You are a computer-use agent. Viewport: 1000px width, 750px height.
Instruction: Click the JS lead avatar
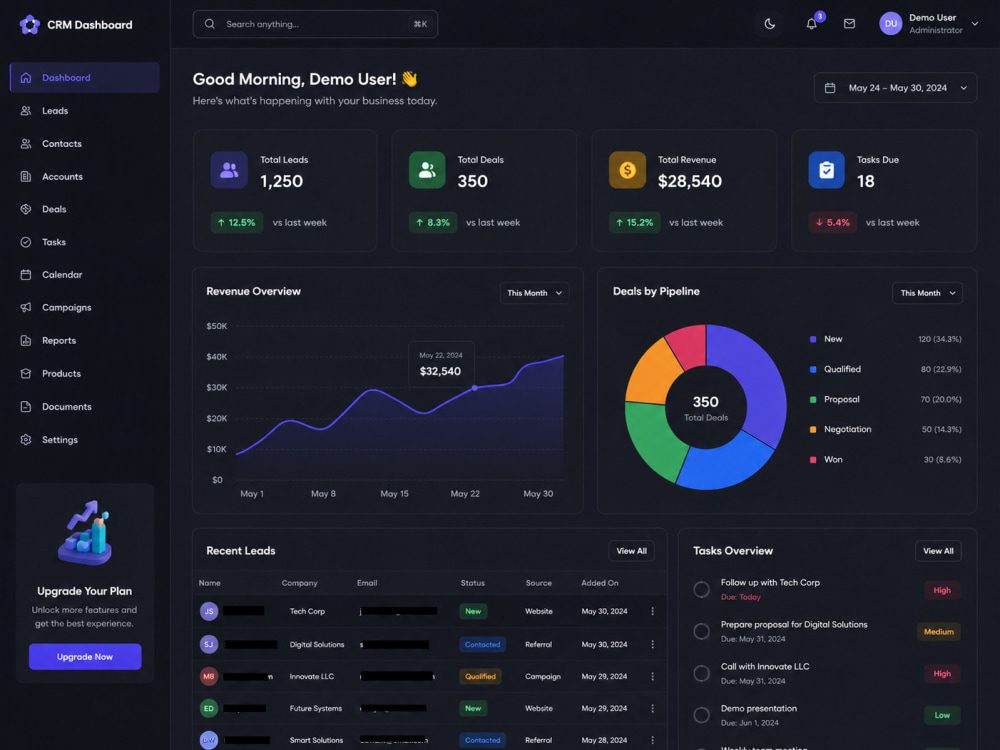(209, 611)
